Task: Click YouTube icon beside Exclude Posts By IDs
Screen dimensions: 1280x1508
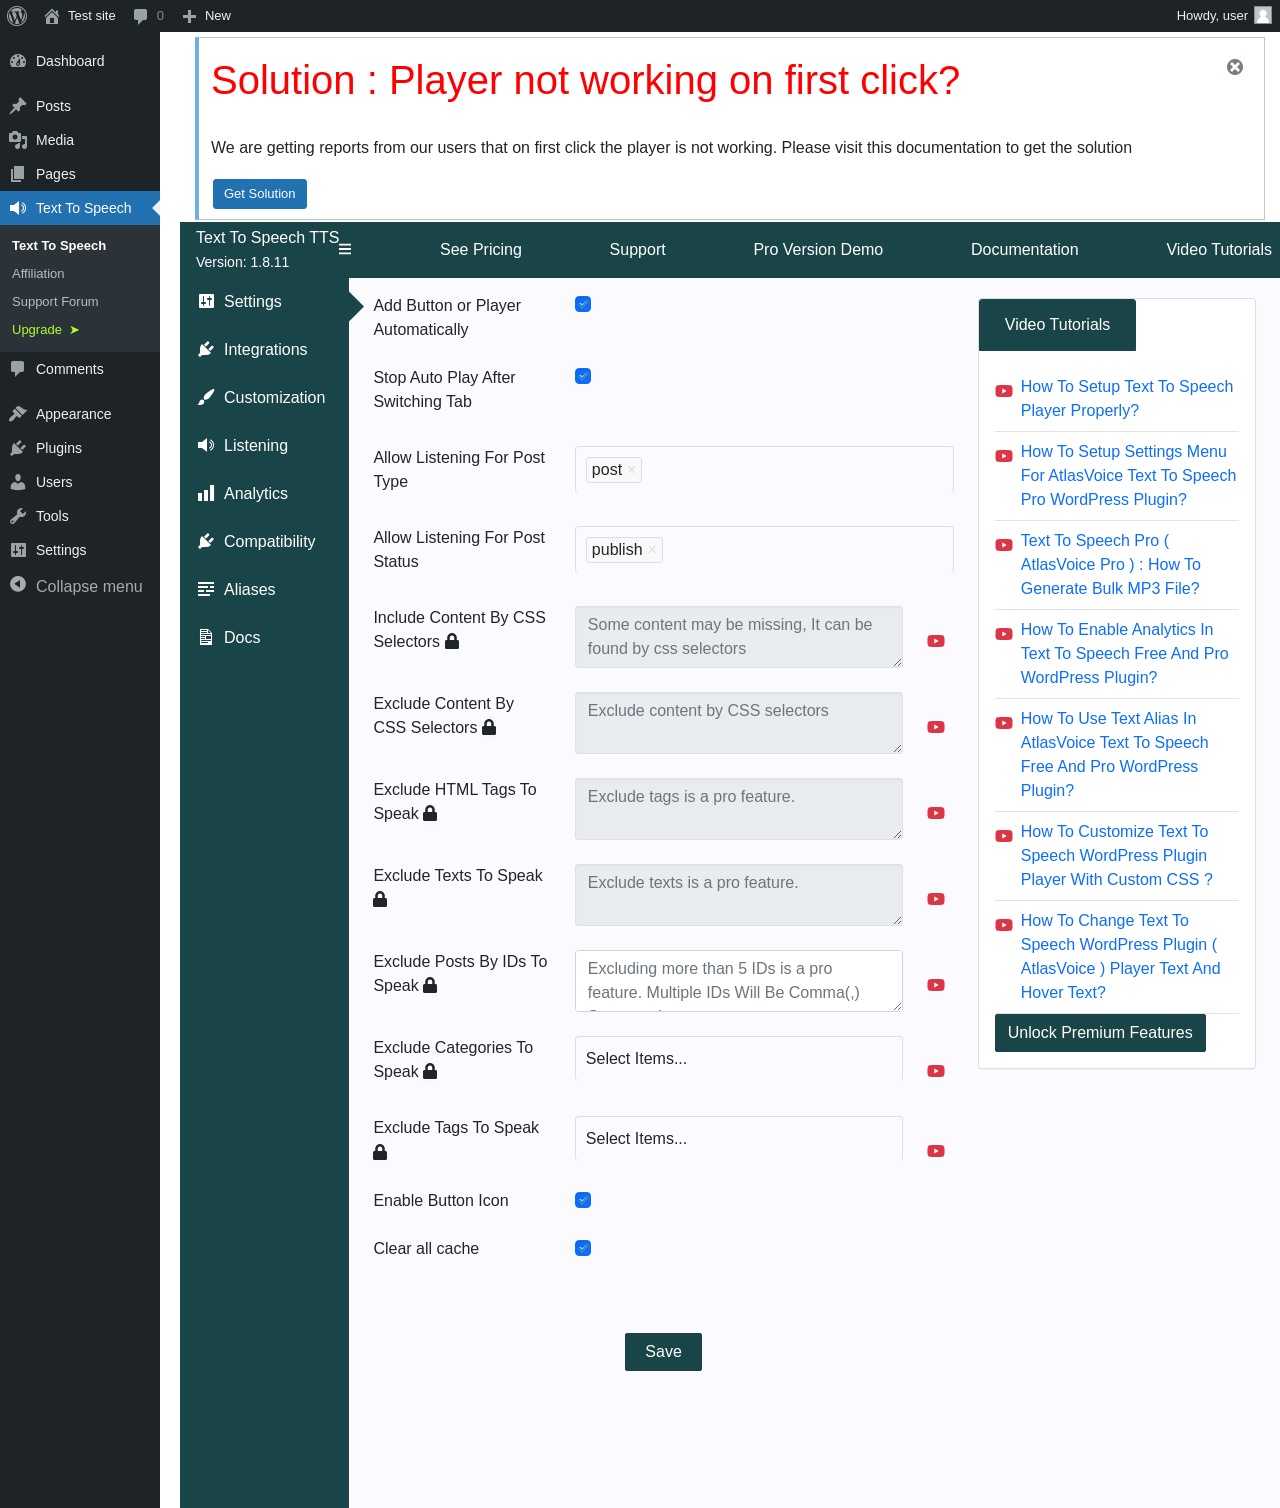Action: click(936, 985)
